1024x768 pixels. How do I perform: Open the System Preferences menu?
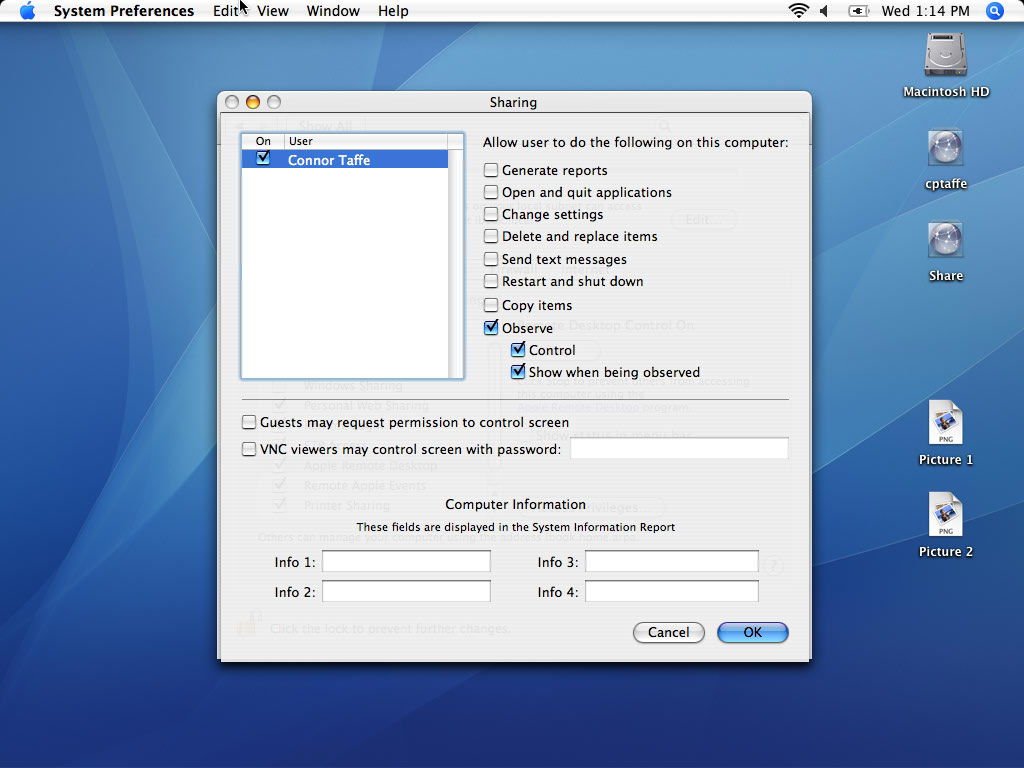pos(123,11)
